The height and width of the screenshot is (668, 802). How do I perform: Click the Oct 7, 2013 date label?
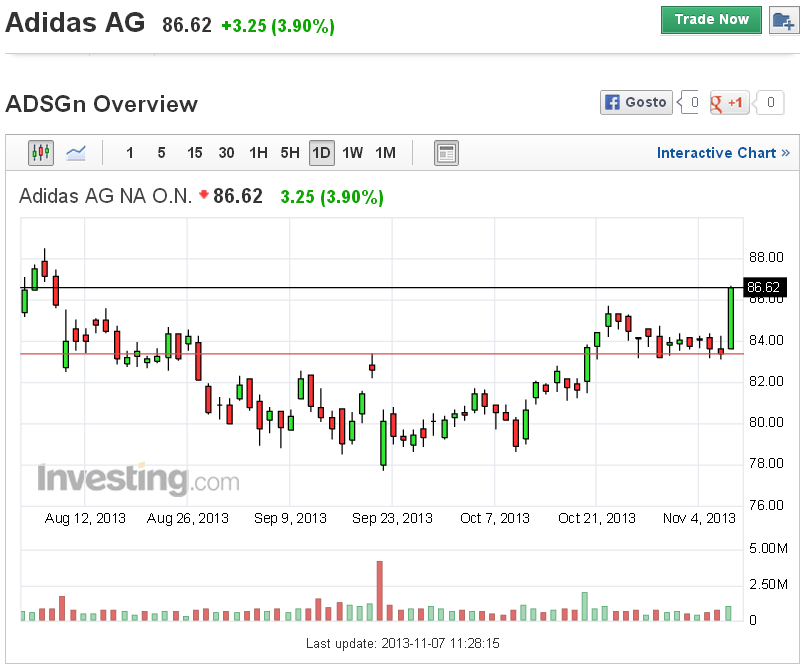point(495,518)
